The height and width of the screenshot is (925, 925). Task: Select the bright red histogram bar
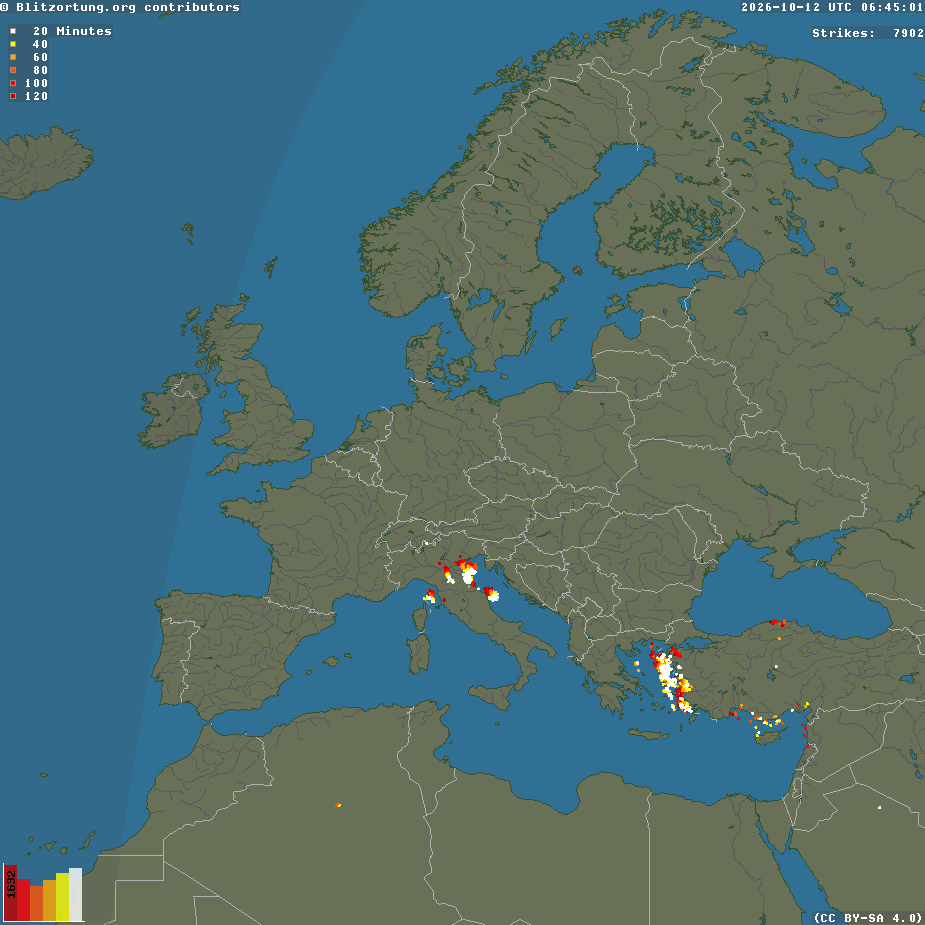click(24, 900)
